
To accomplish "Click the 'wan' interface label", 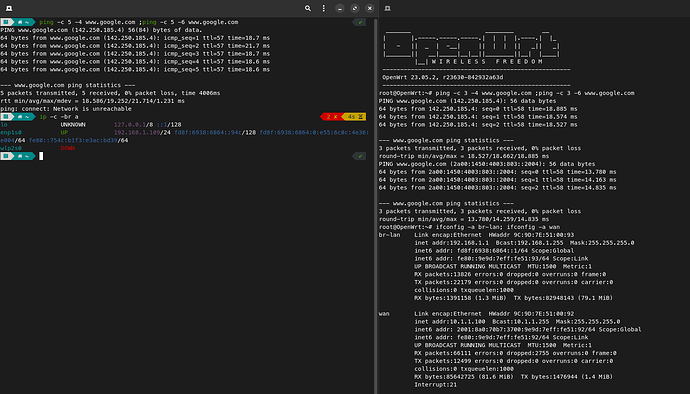I will pyautogui.click(x=384, y=314).
